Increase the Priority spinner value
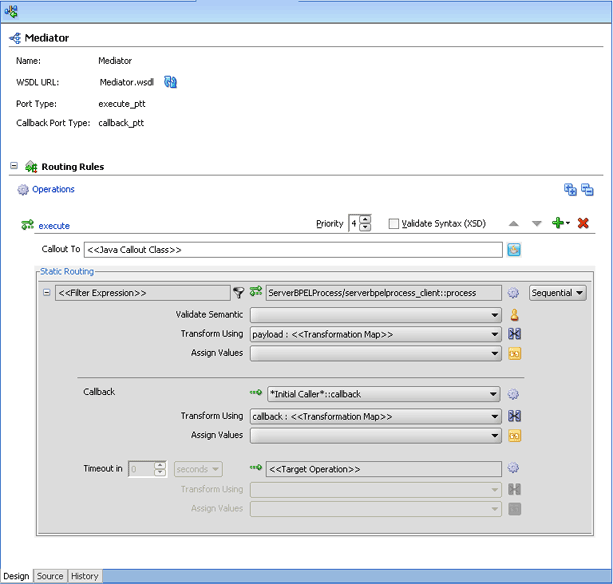This screenshot has width=613, height=584. (x=365, y=219)
